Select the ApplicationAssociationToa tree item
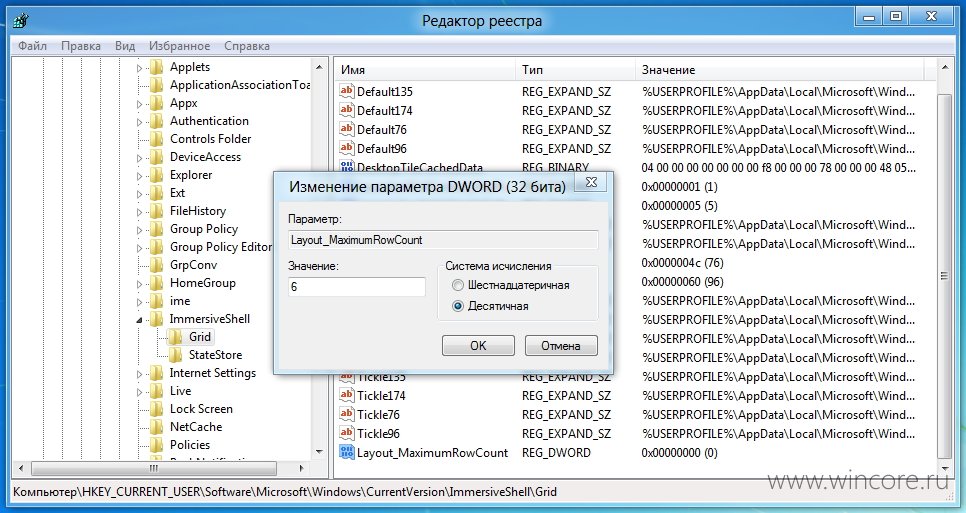Screen dimensions: 966x513 (x=240, y=85)
